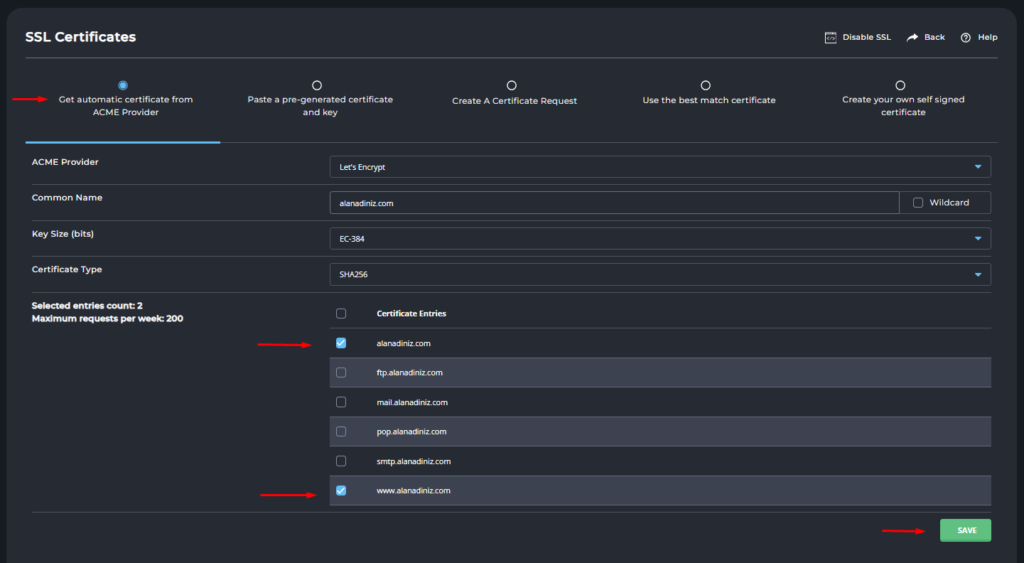This screenshot has height=563, width=1024.
Task: Uncheck the www.alanadiniz.com entry
Action: click(341, 491)
